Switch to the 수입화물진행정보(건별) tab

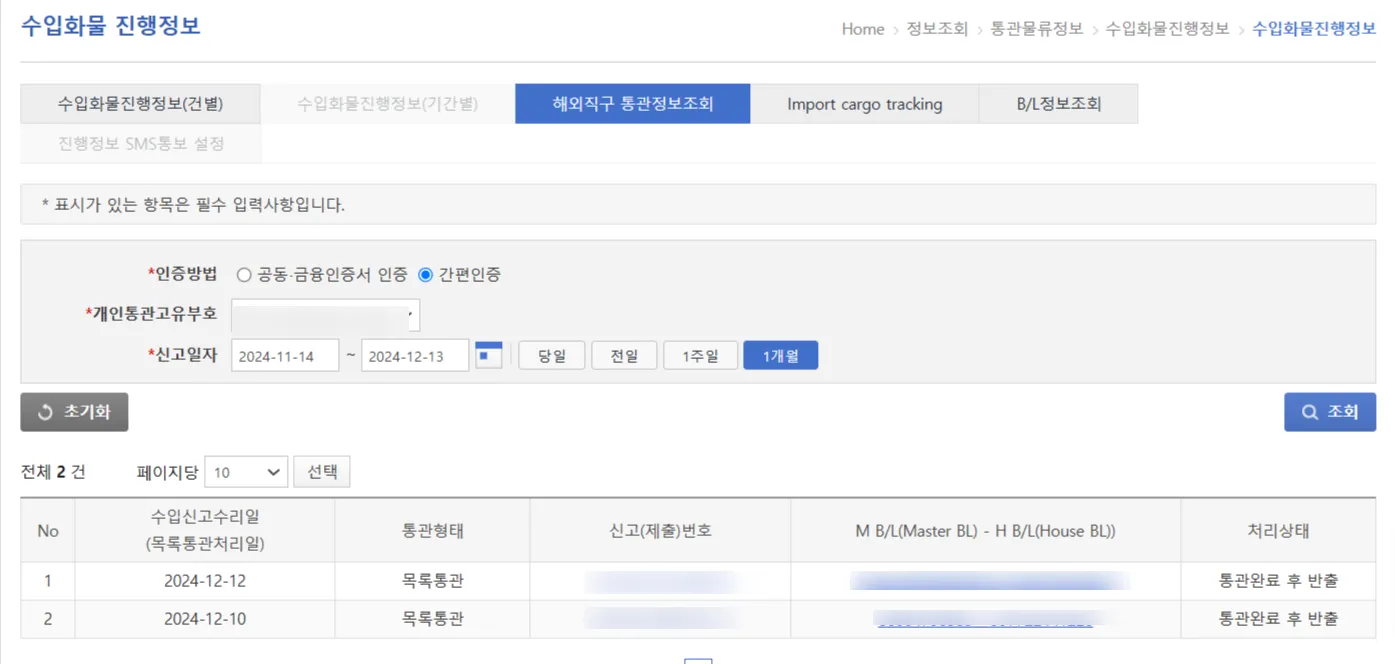pyautogui.click(x=140, y=103)
